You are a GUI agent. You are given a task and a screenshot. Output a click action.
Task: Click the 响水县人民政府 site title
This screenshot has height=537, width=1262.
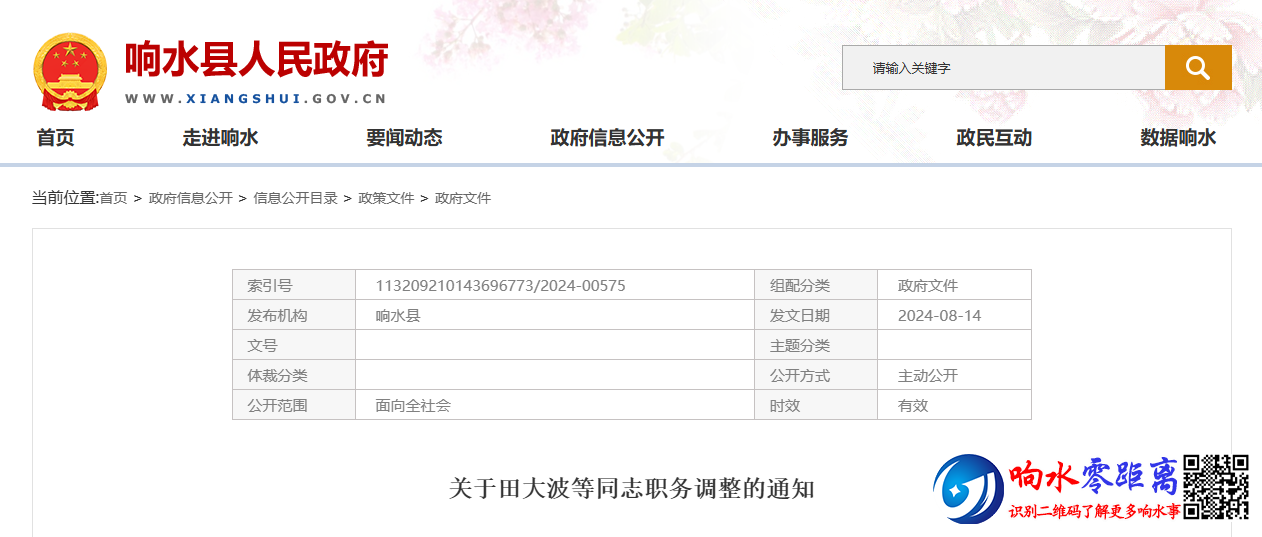point(256,60)
